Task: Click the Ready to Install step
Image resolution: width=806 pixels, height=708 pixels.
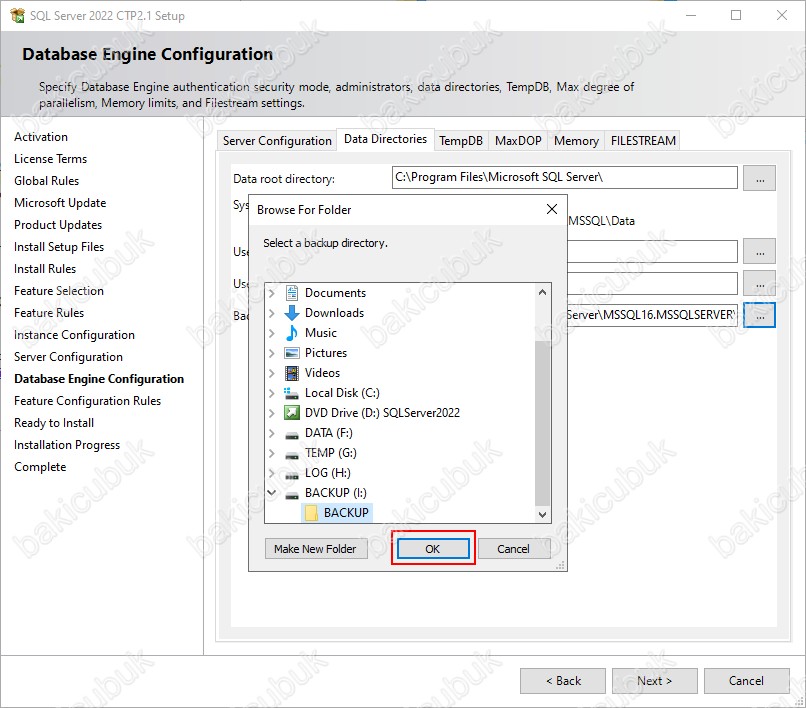Action: click(x=54, y=423)
